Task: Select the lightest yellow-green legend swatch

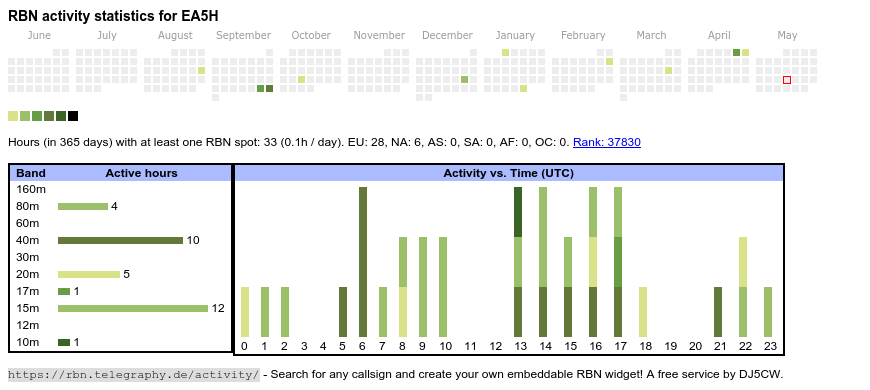Action: click(13, 116)
